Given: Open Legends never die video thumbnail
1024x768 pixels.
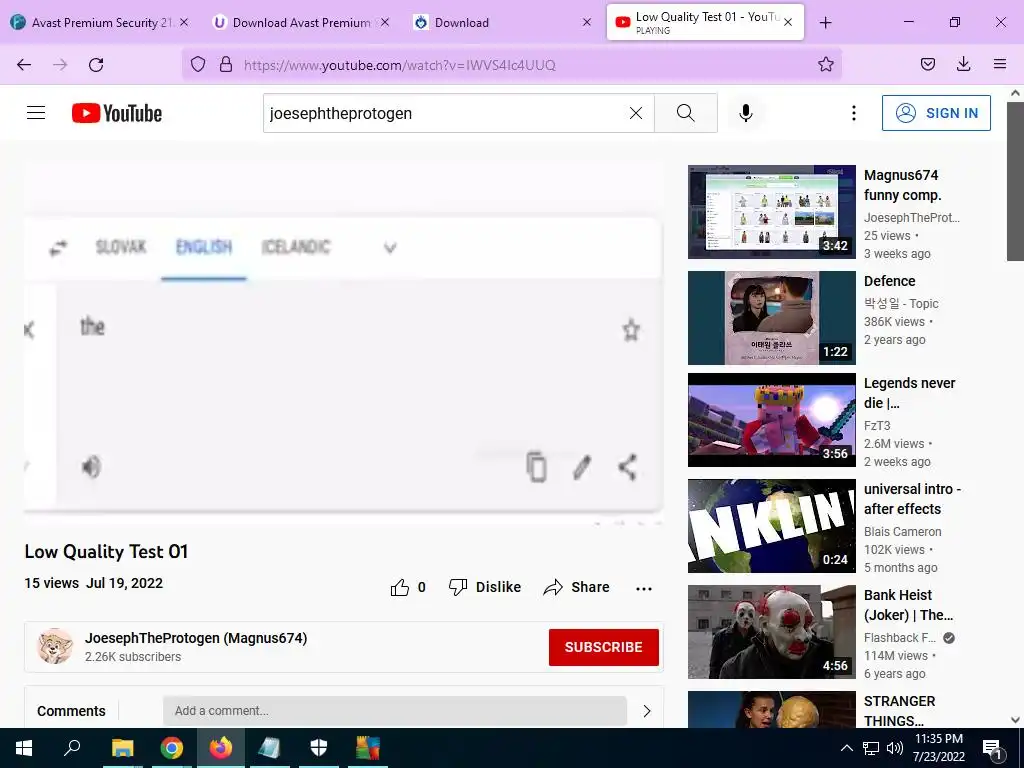Looking at the screenshot, I should pos(771,419).
